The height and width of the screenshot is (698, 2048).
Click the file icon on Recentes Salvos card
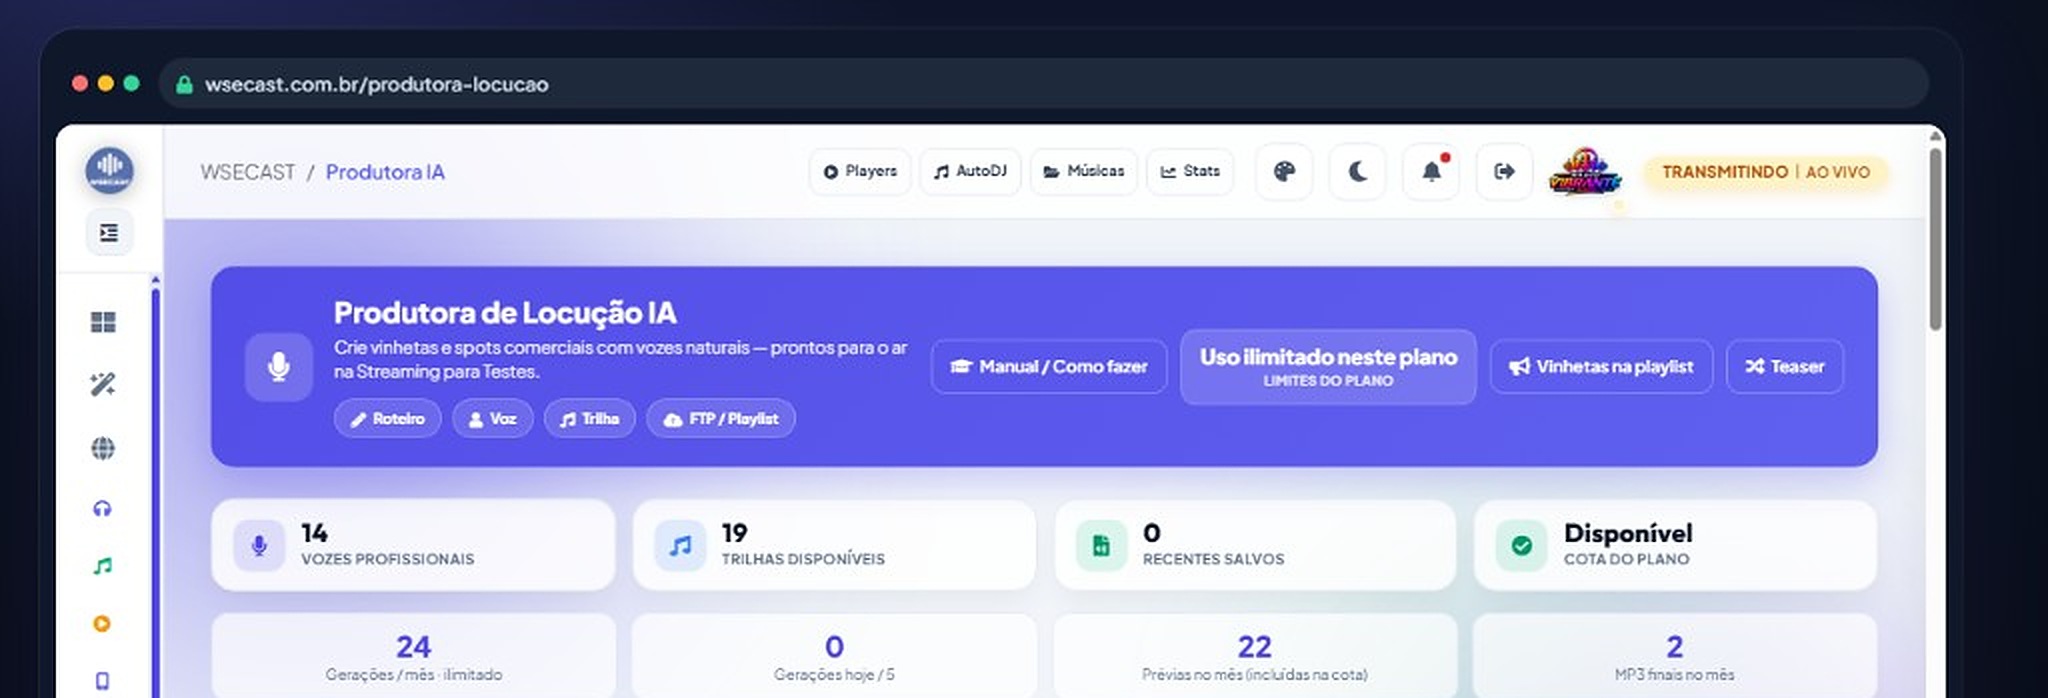[x=1101, y=545]
